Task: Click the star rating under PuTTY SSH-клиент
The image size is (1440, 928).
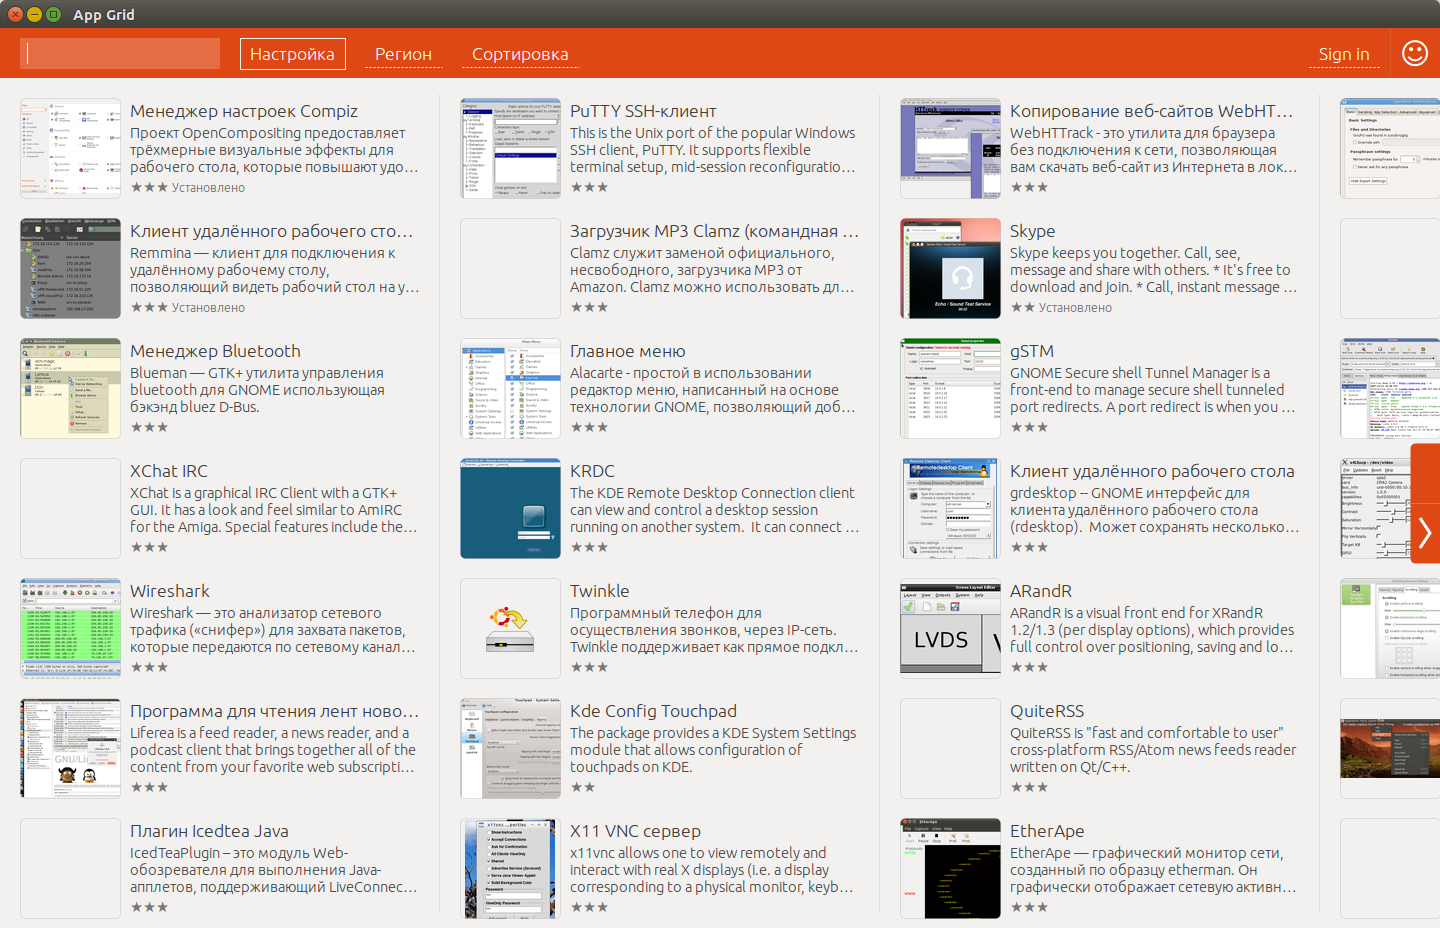Action: tap(589, 187)
